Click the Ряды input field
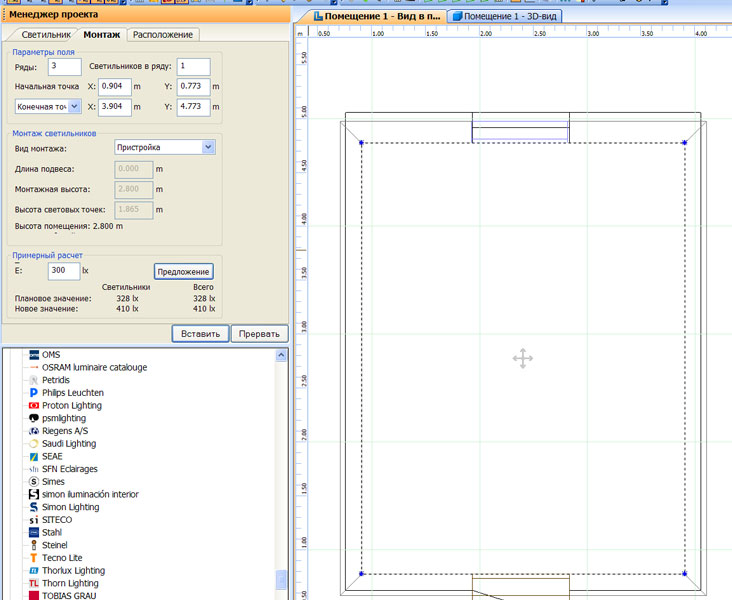This screenshot has height=600, width=732. tap(65, 67)
